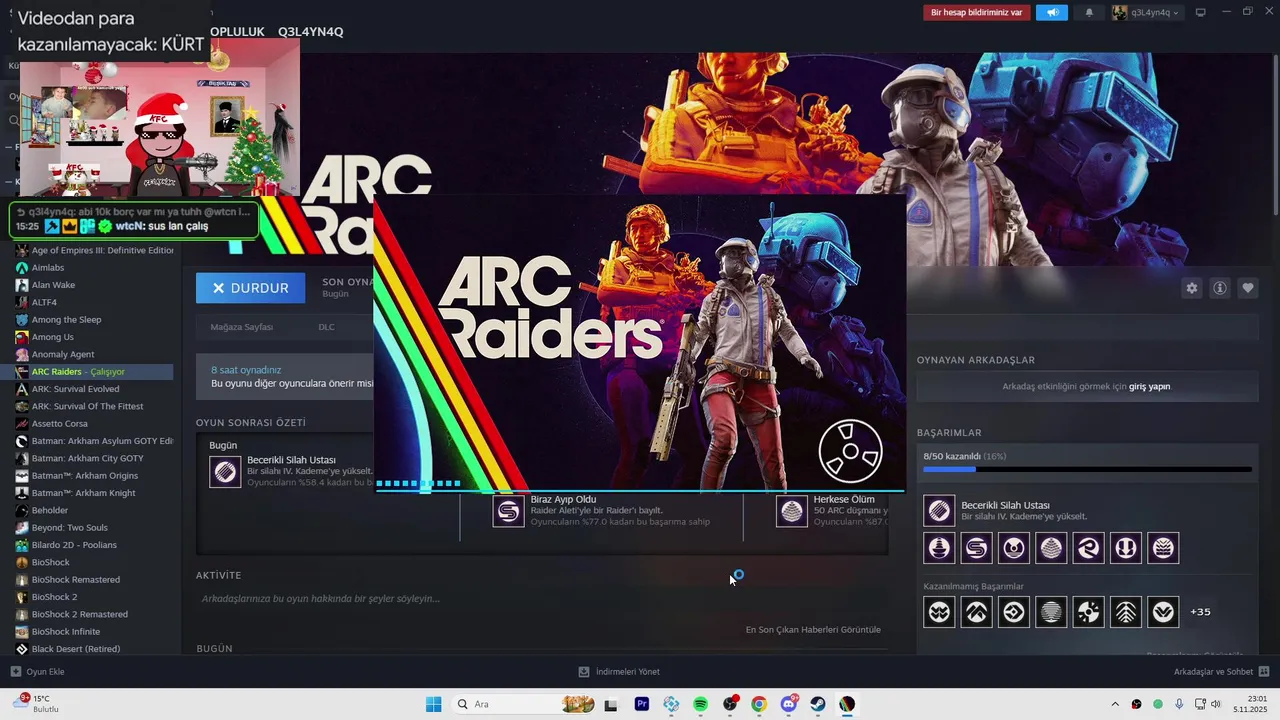The height and width of the screenshot is (720, 1280).
Task: Click the first earned achievement icon with stacked cone
Action: click(x=939, y=548)
